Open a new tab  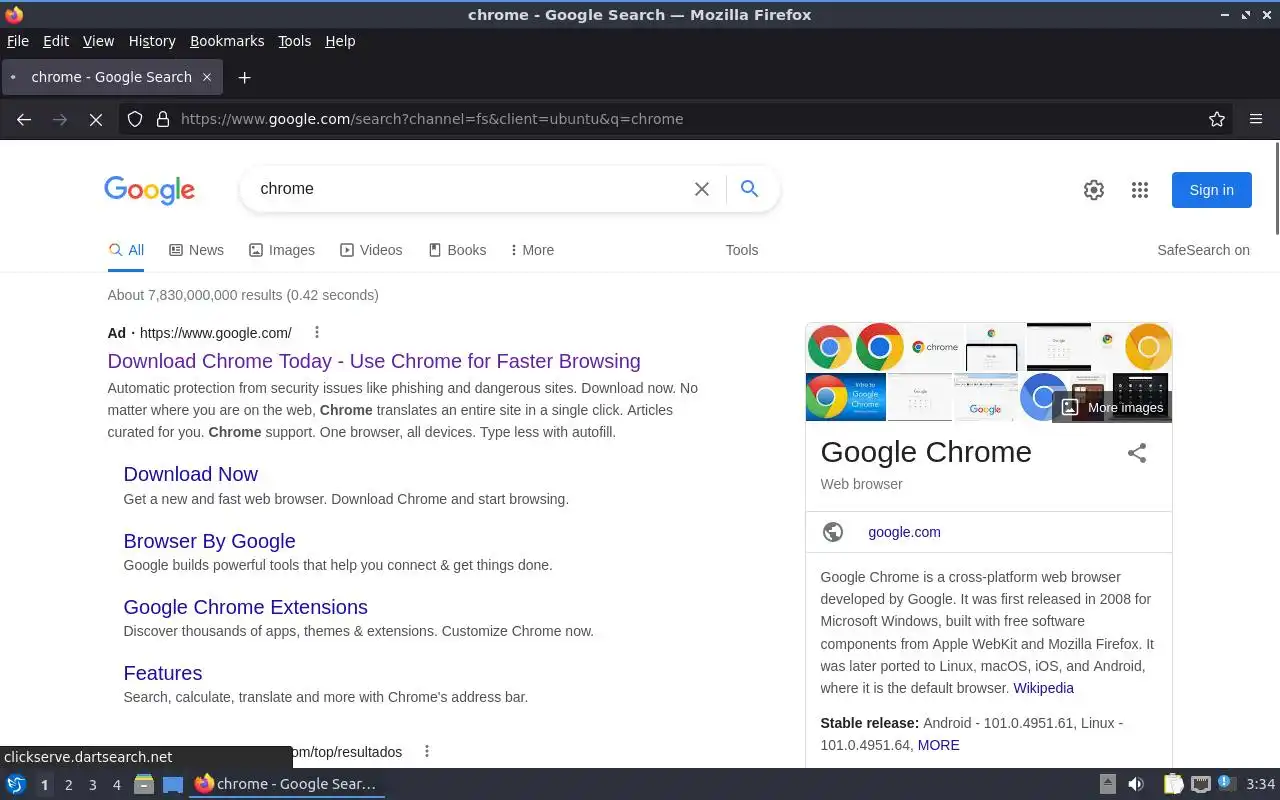pyautogui.click(x=244, y=77)
